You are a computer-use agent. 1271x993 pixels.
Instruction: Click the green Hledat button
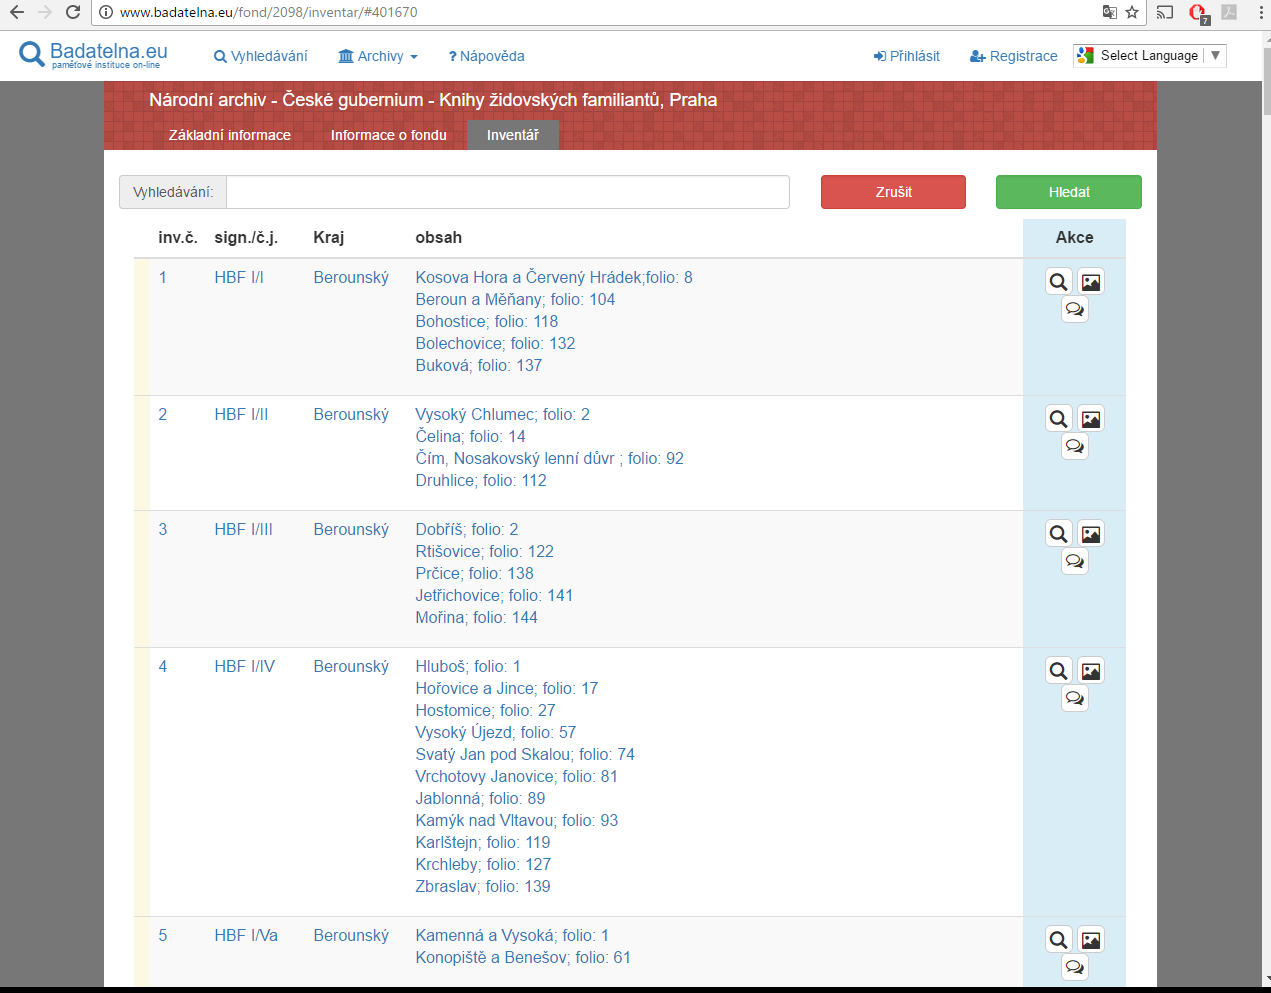tap(1069, 192)
